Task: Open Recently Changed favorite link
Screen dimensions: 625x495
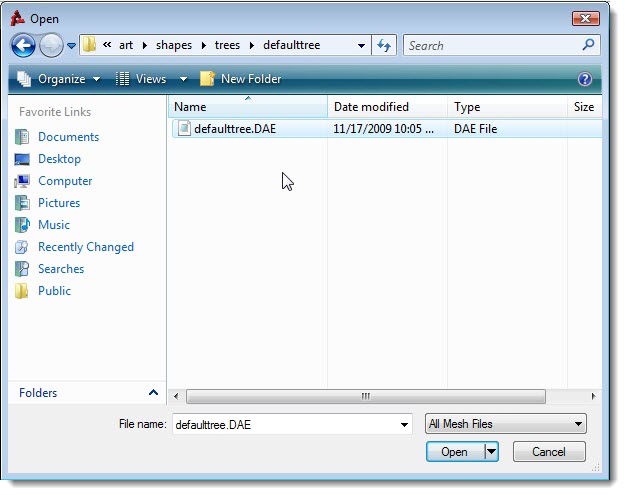Action: 86,247
